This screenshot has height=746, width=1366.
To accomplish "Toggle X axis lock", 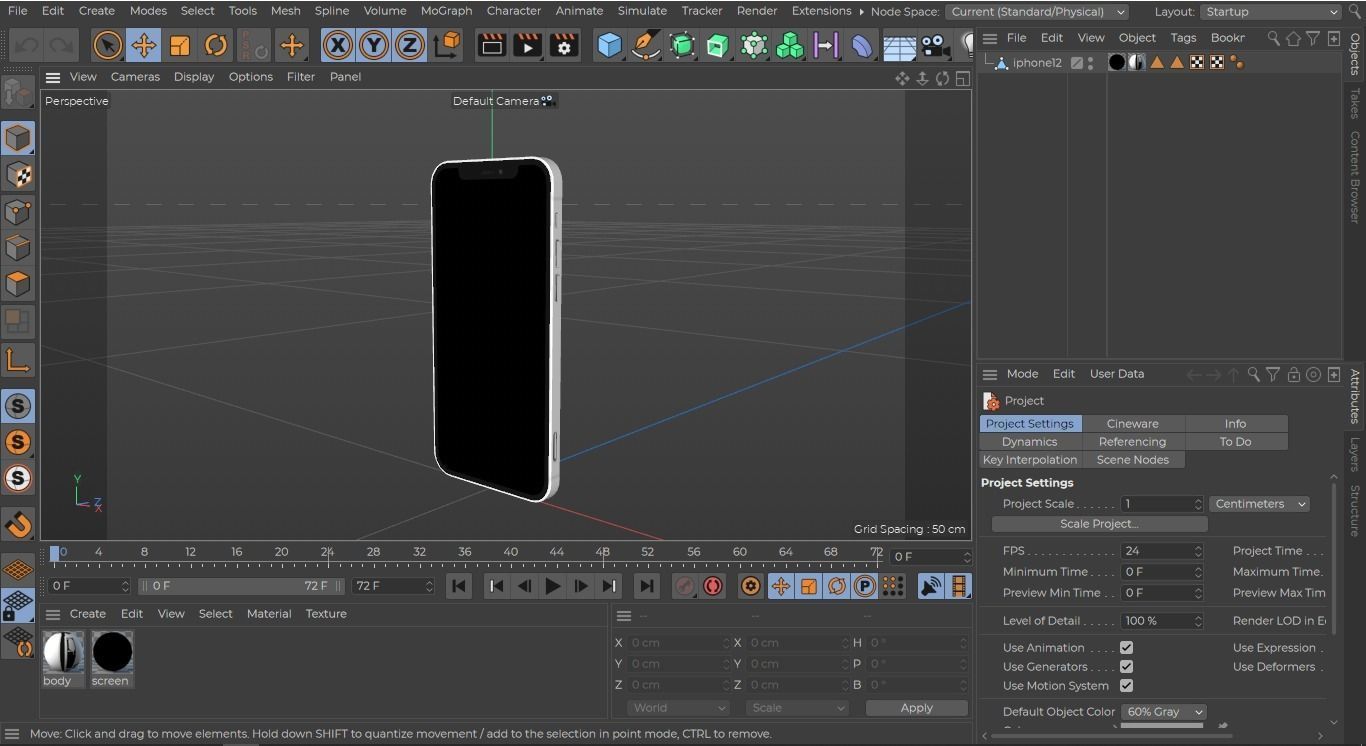I will (338, 45).
